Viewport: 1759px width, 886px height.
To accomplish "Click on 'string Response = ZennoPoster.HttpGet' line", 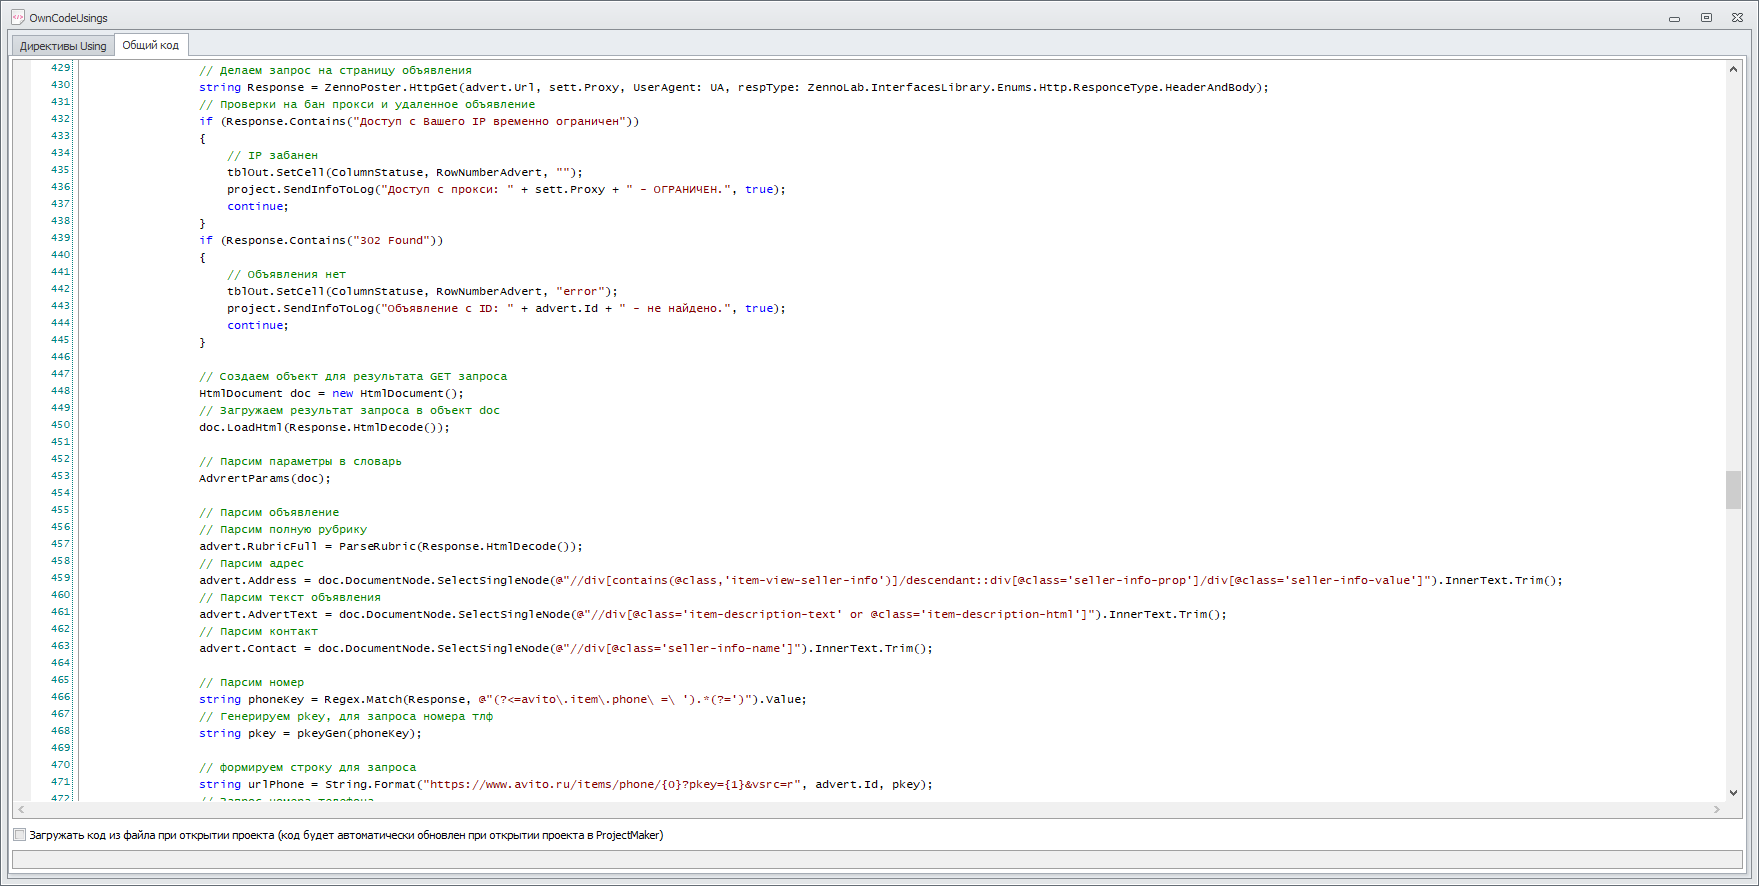I will pos(733,88).
